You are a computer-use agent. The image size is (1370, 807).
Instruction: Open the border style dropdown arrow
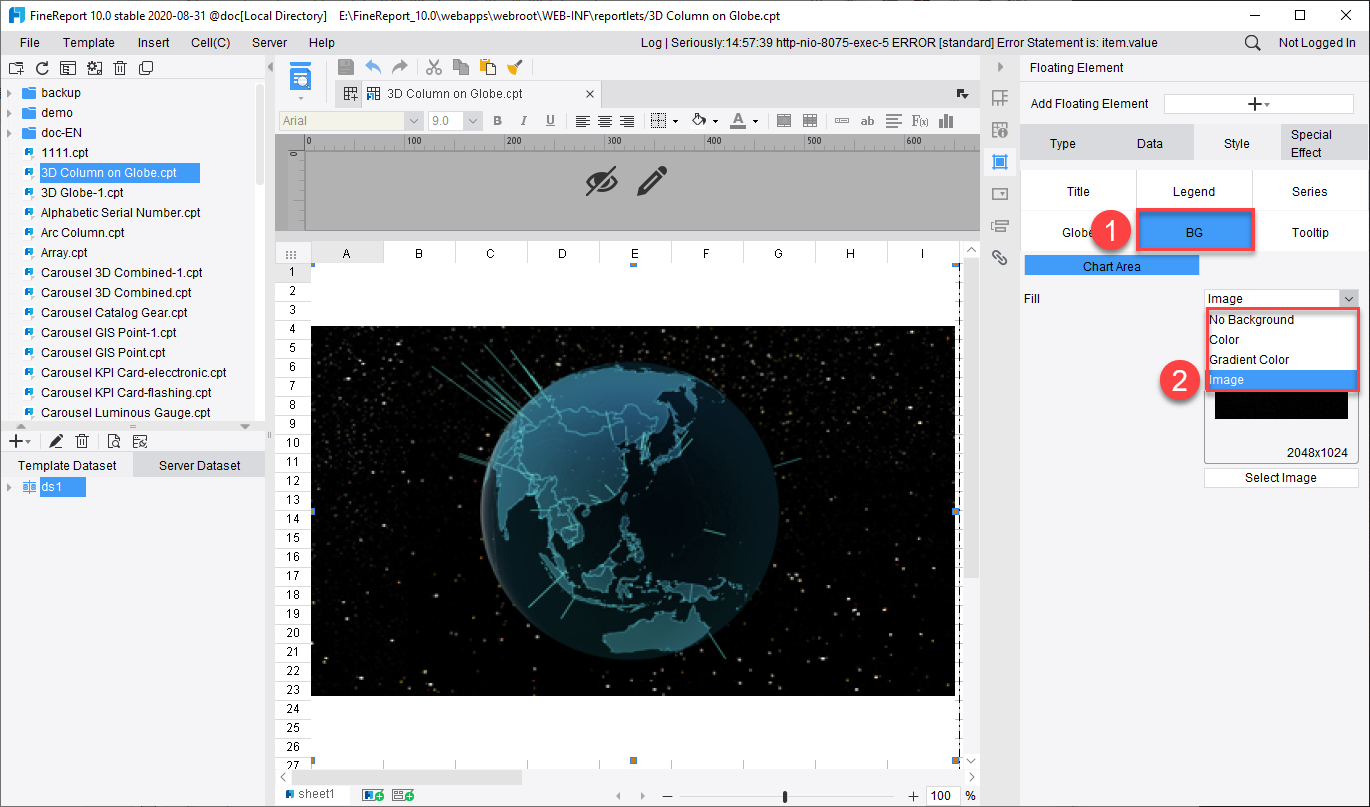tap(675, 121)
